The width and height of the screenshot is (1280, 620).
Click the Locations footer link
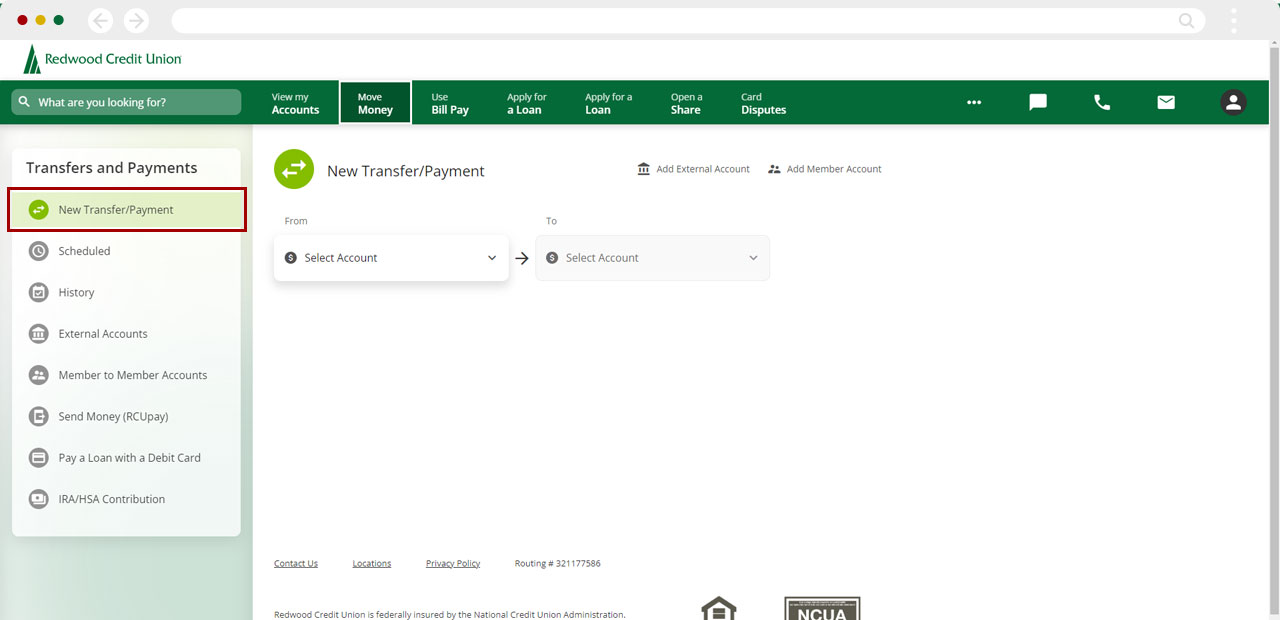(372, 564)
